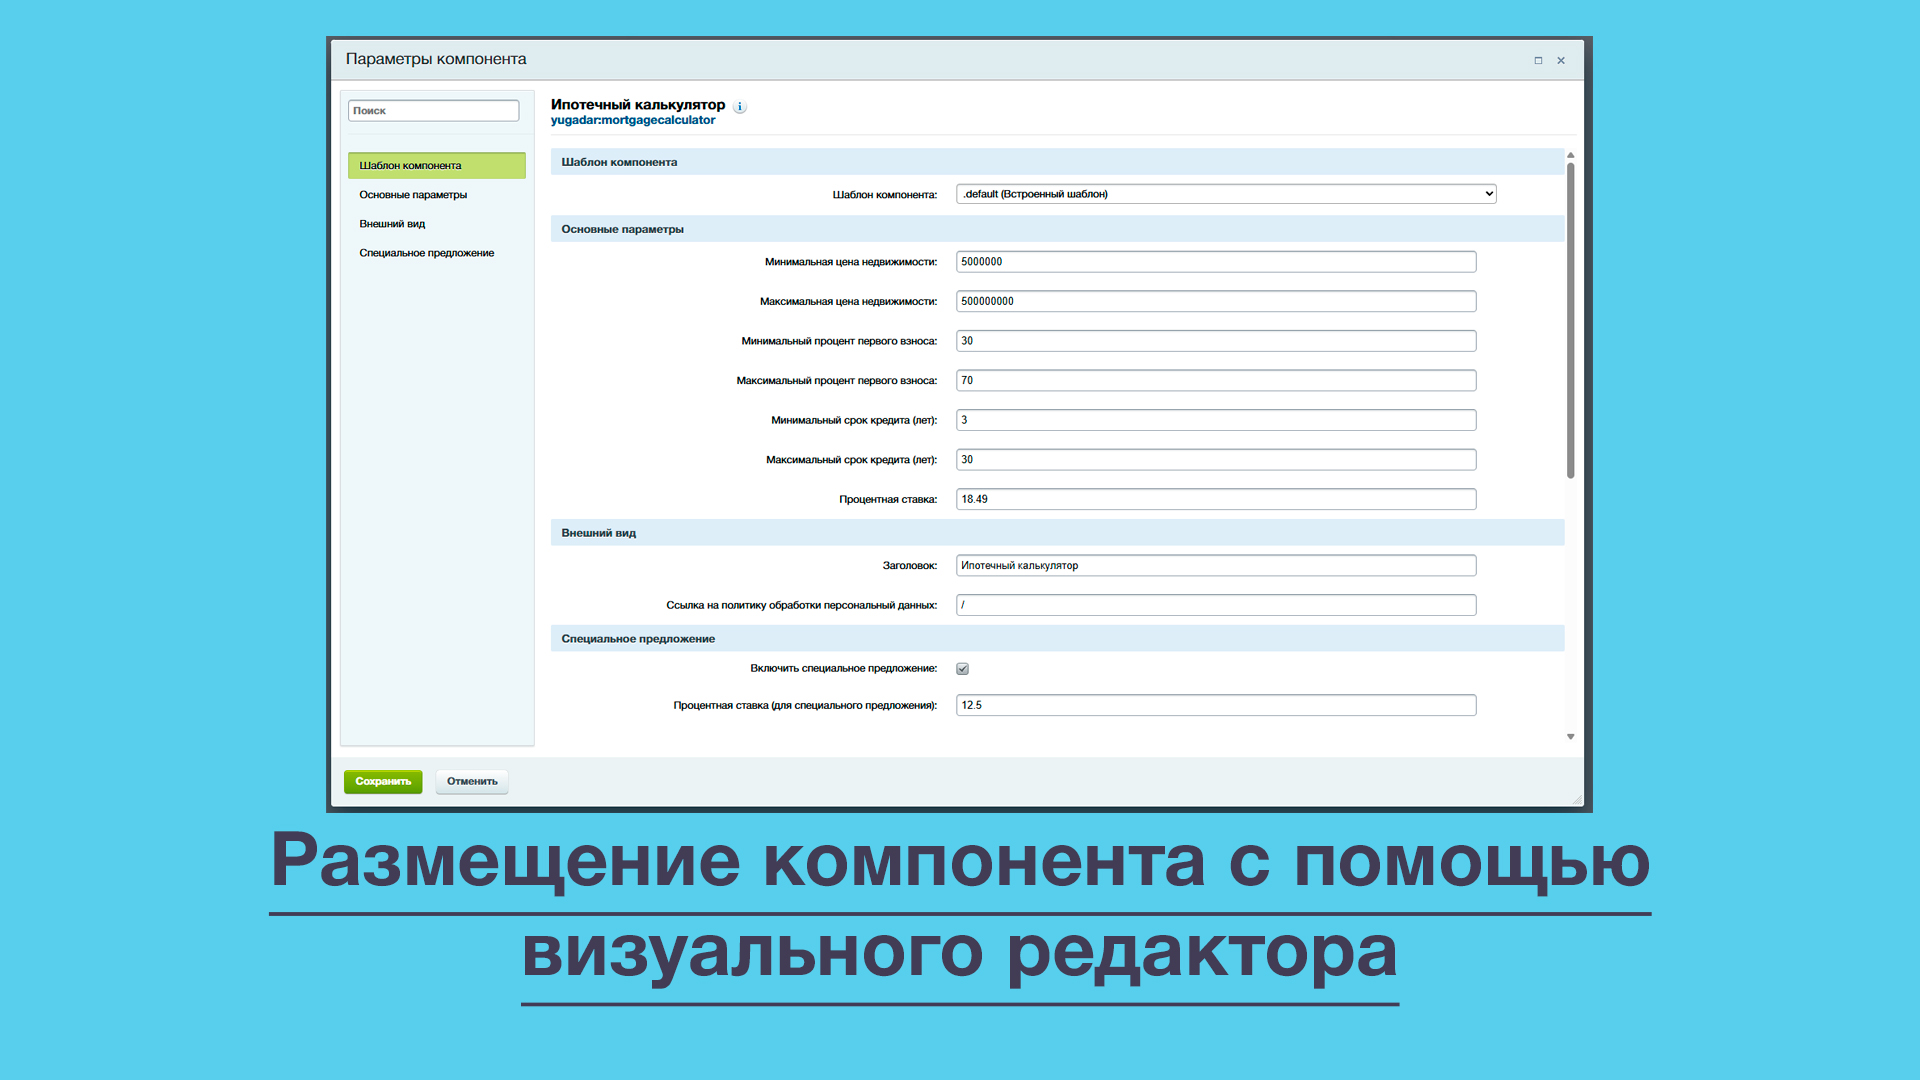
Task: Click the special offer interest rate field
Action: 1215,704
